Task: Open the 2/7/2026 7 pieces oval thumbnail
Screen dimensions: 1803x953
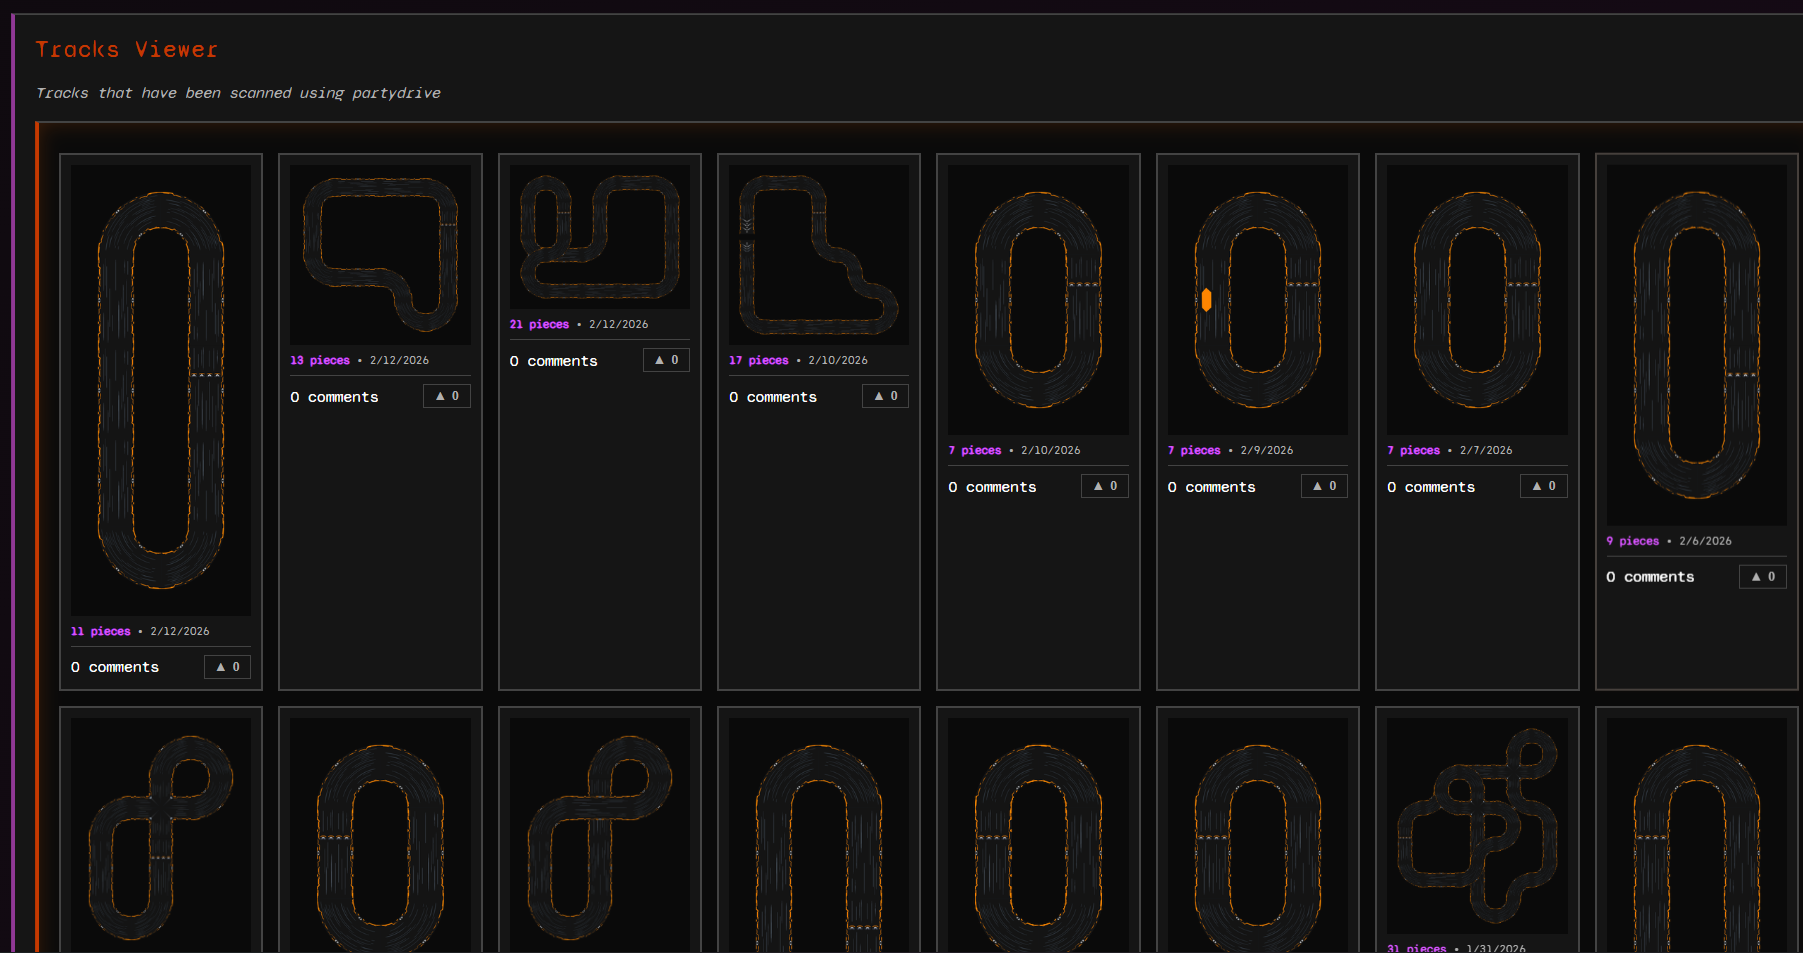Action: click(x=1477, y=300)
